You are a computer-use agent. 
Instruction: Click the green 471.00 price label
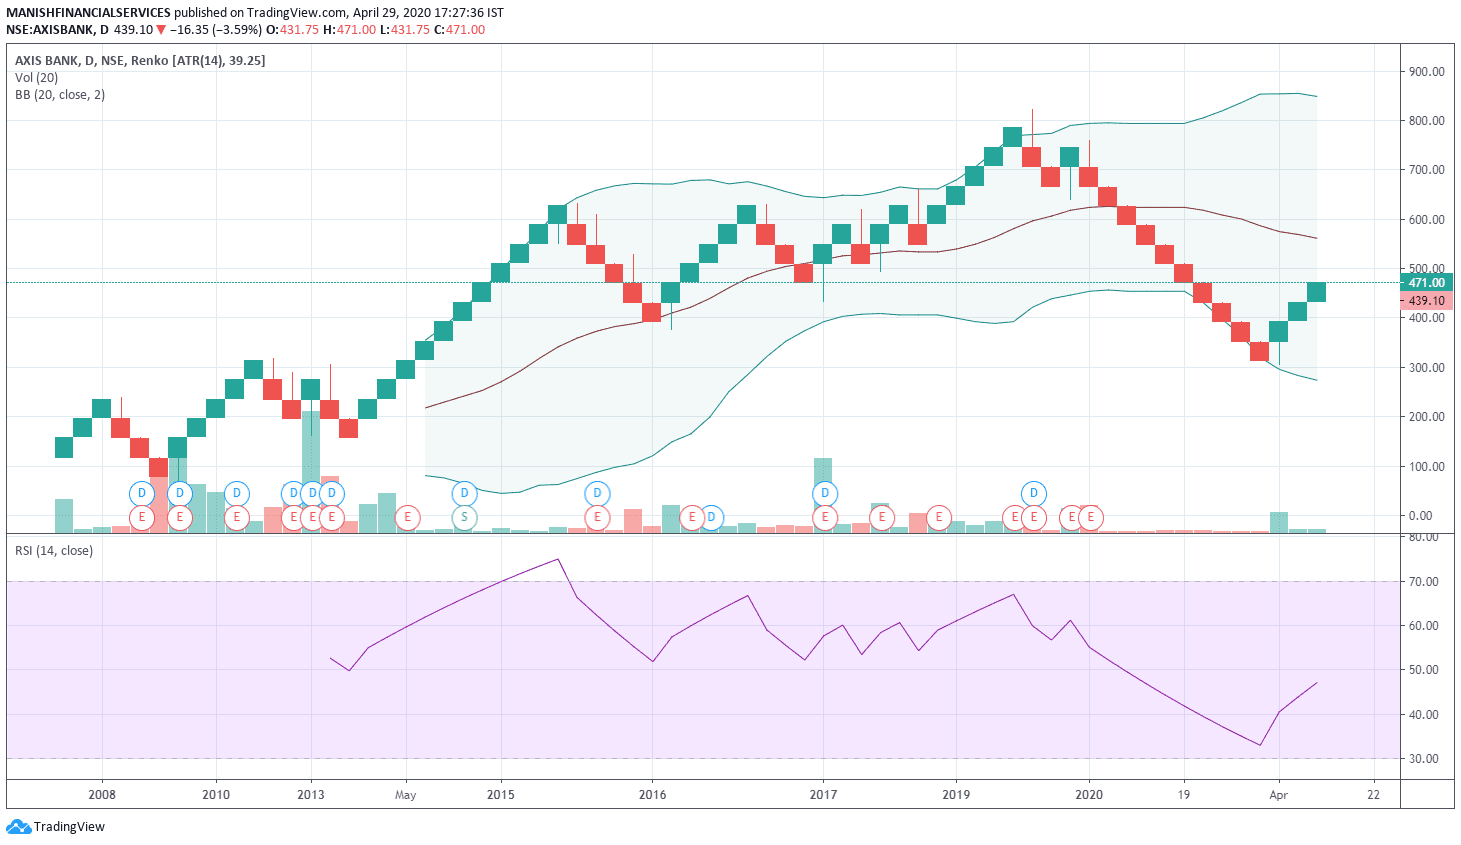click(1426, 283)
